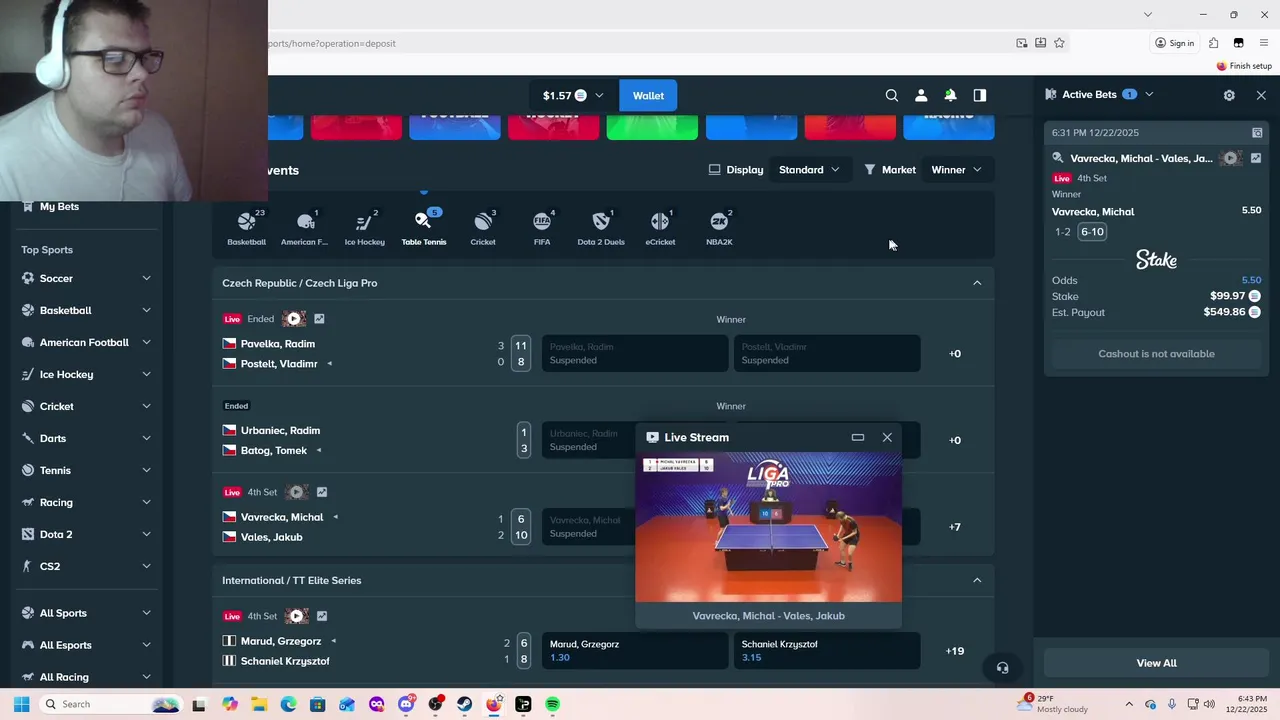Bet on Schaniel Krzysztof at 3.15

pyautogui.click(x=826, y=651)
